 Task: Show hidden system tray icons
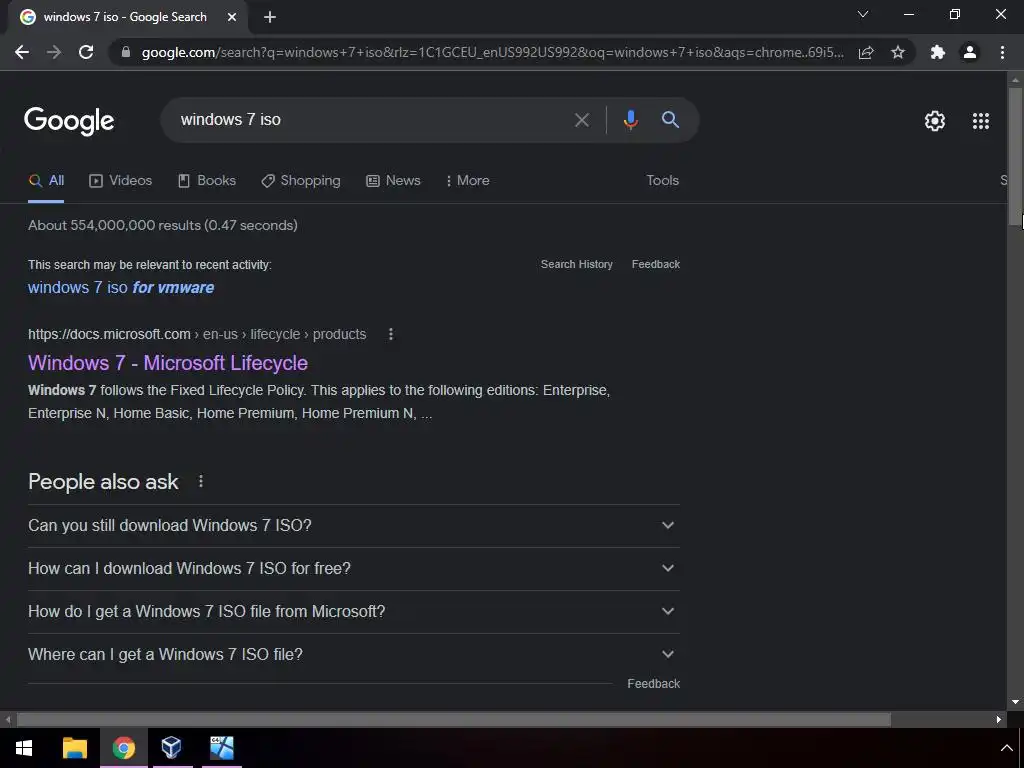click(1006, 748)
